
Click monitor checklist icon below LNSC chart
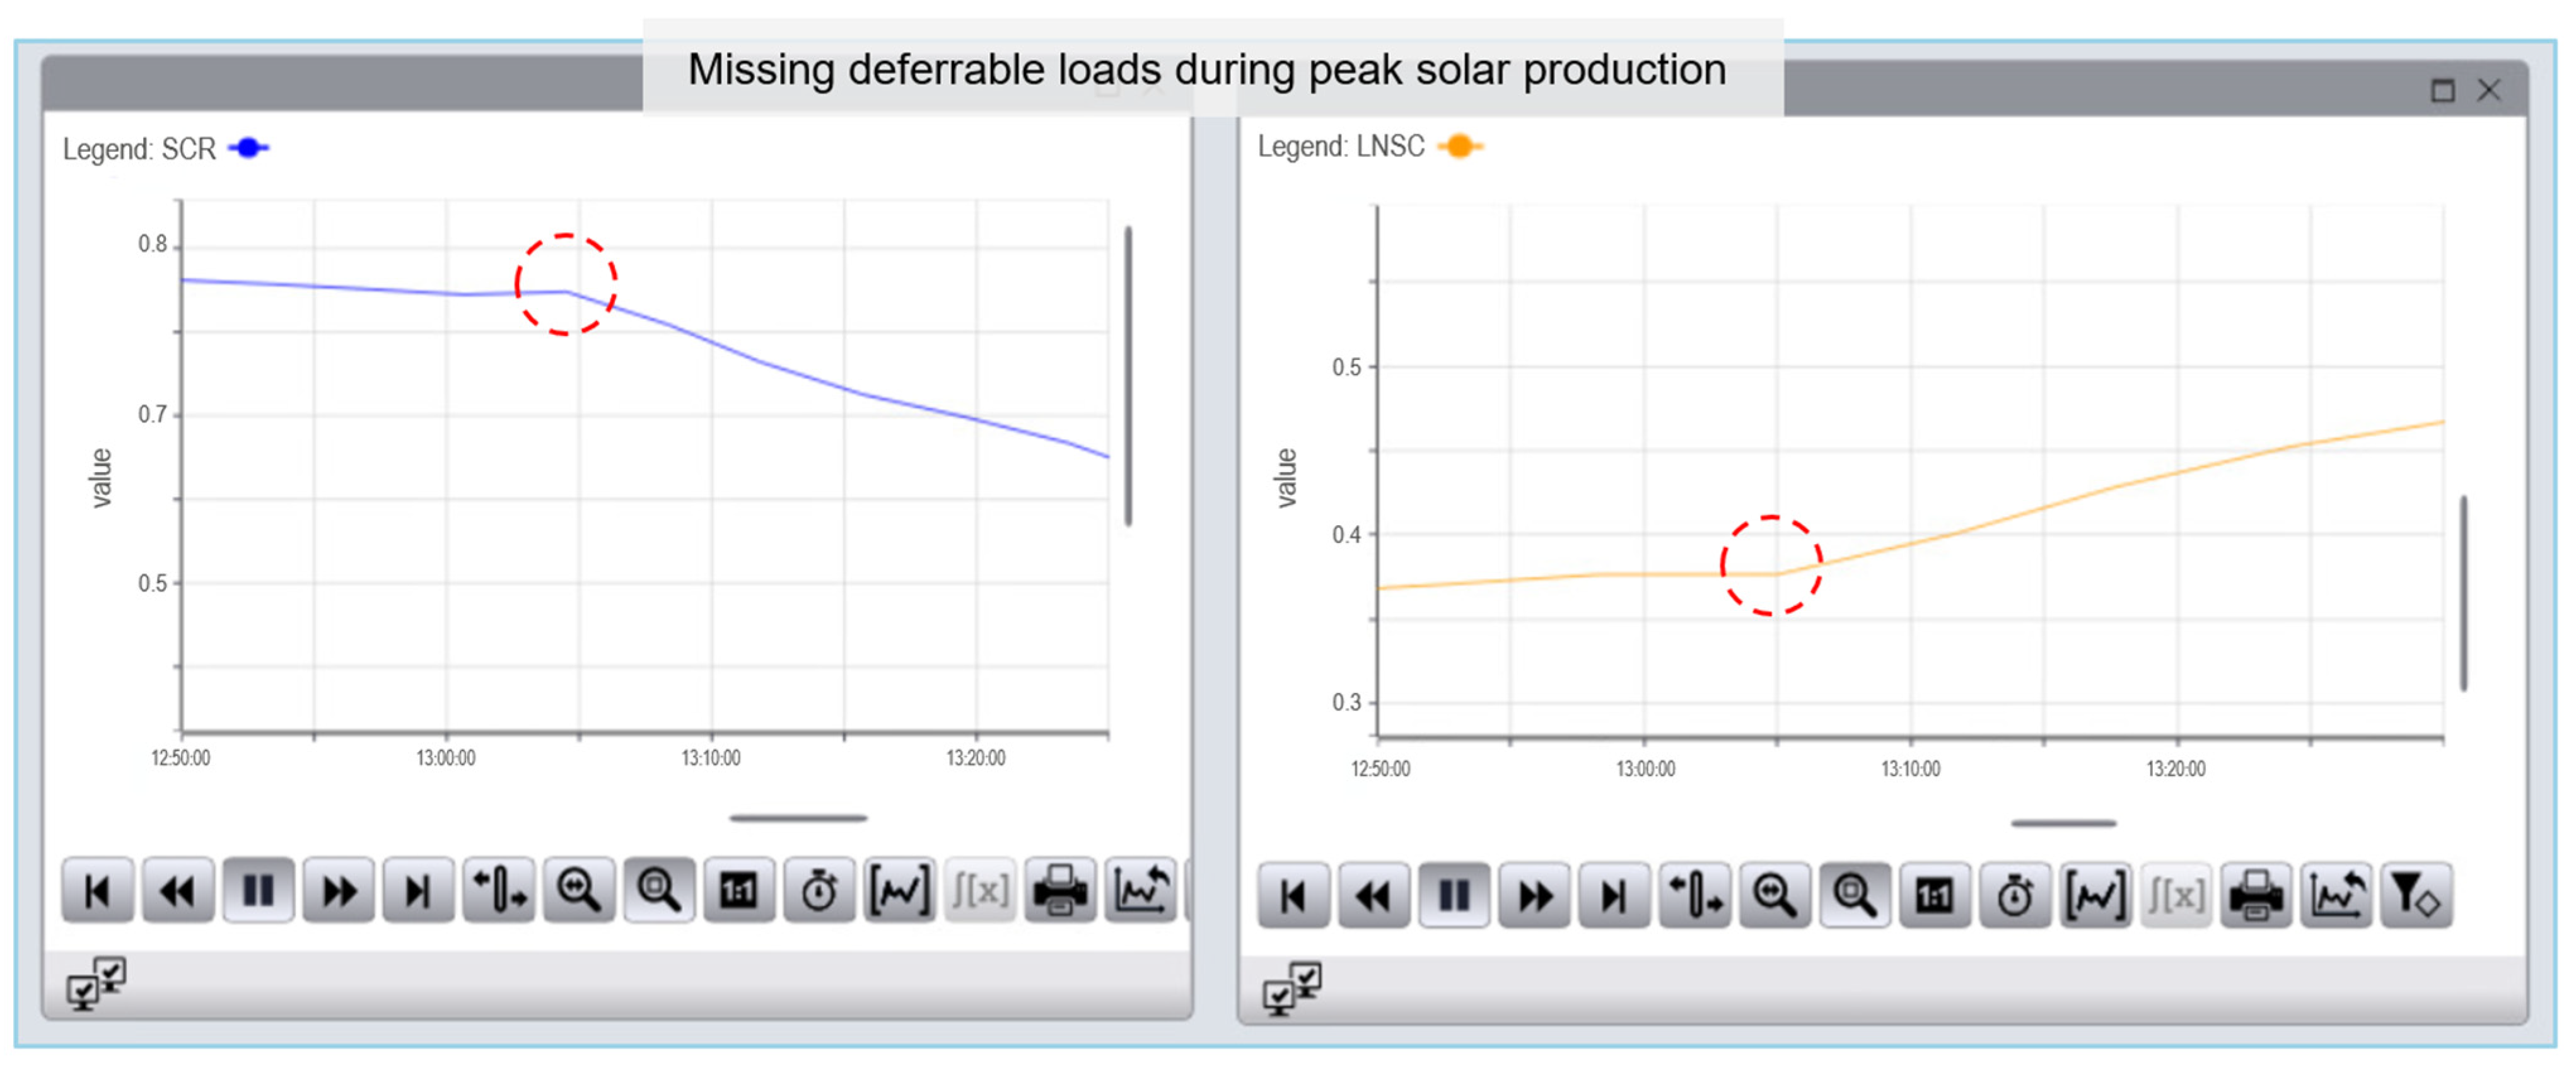pyautogui.click(x=1291, y=988)
